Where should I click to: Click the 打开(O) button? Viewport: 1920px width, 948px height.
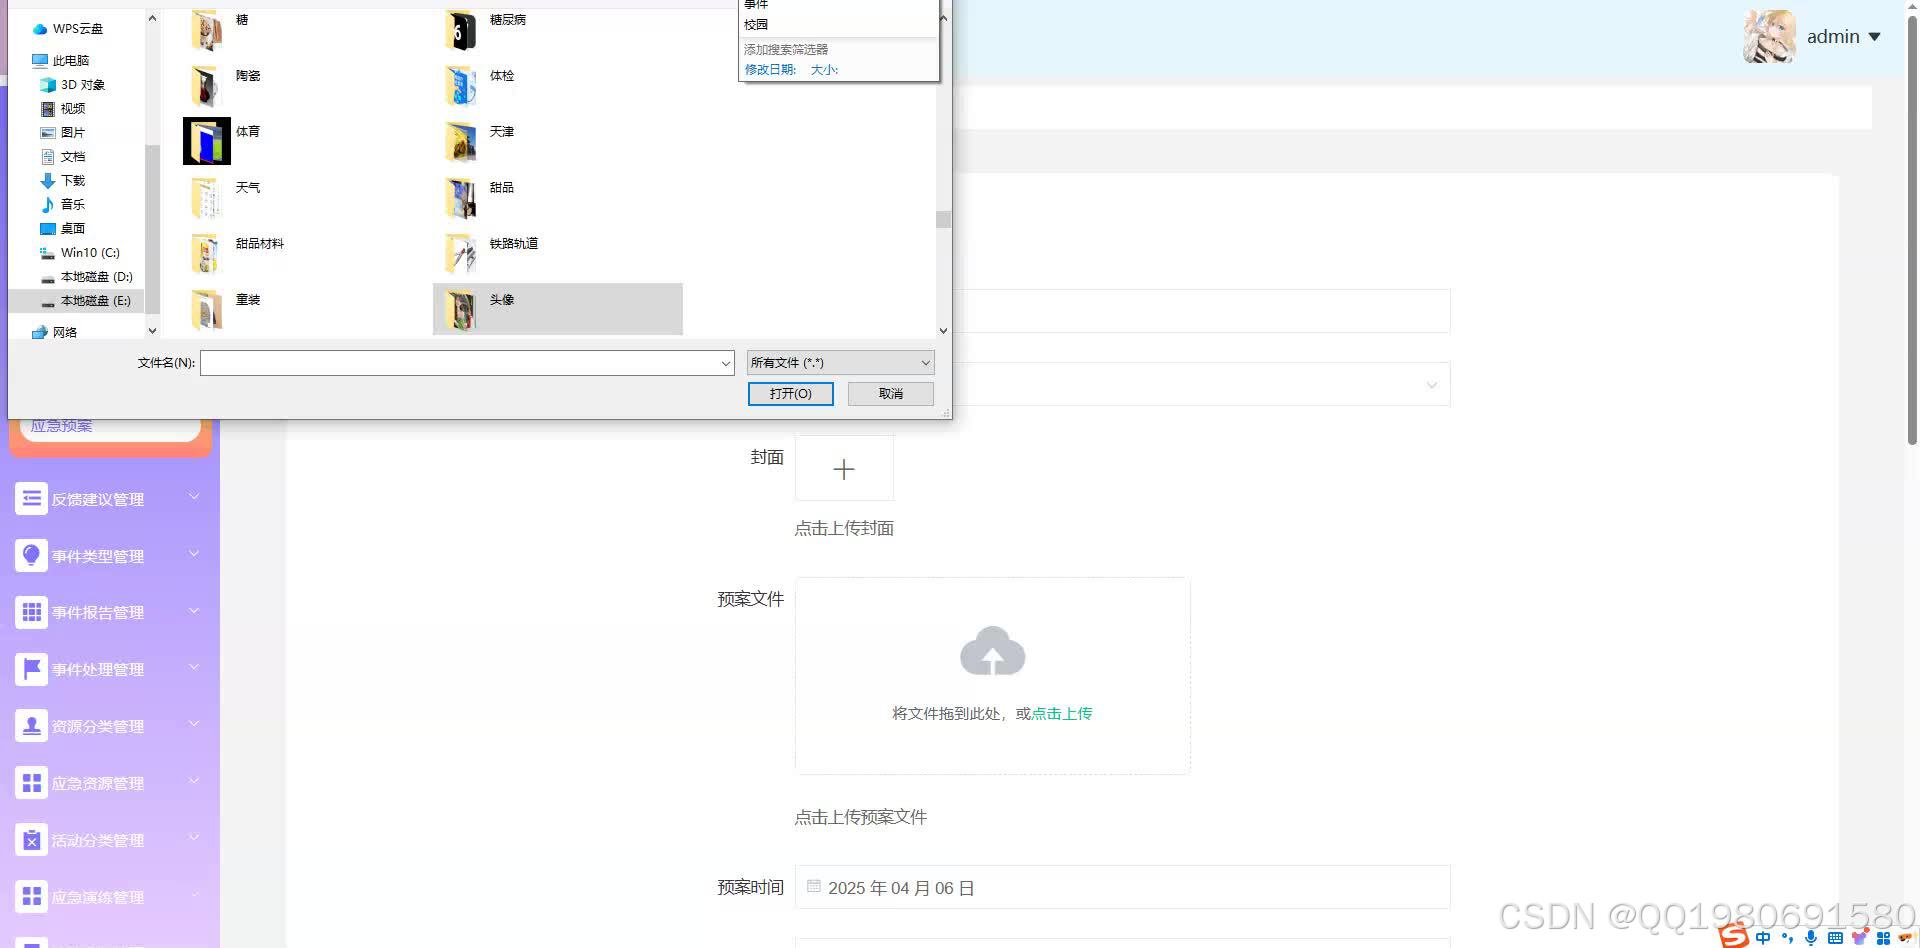pyautogui.click(x=790, y=393)
